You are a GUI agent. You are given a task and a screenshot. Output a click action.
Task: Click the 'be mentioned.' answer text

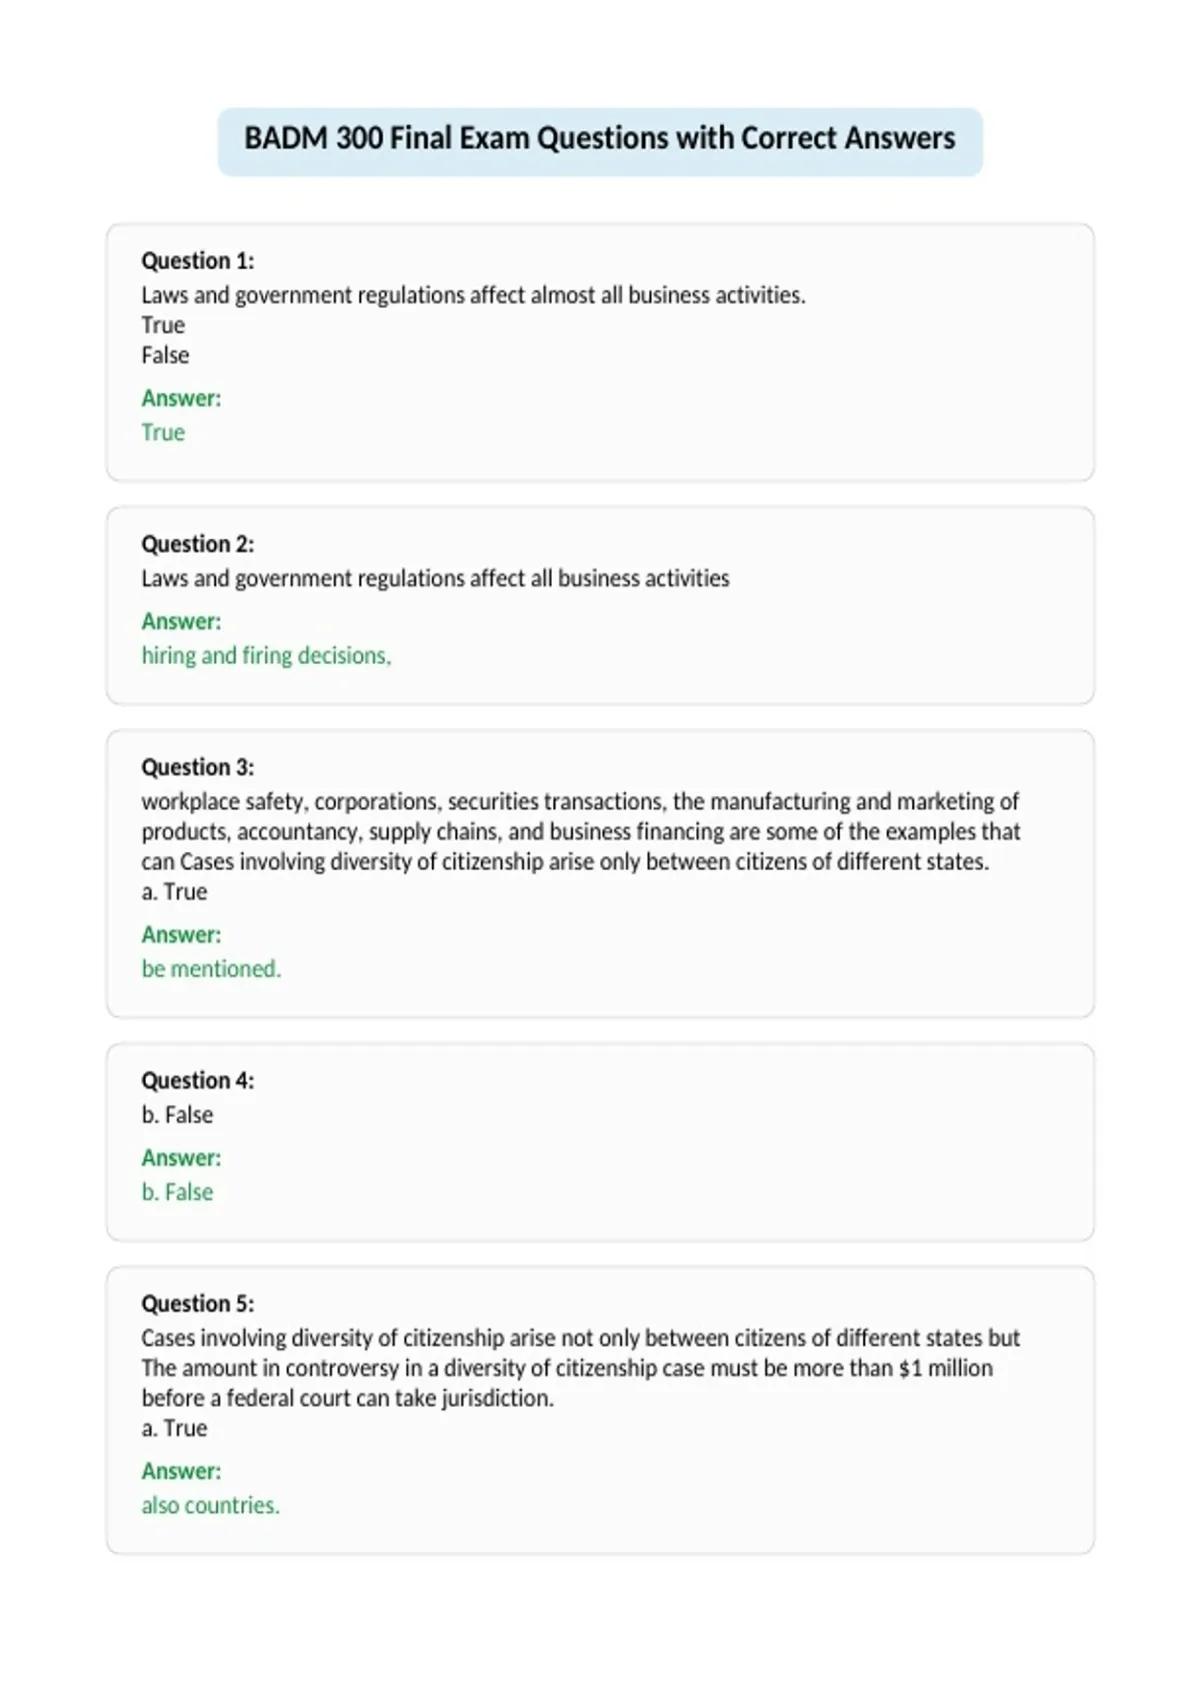coord(211,969)
